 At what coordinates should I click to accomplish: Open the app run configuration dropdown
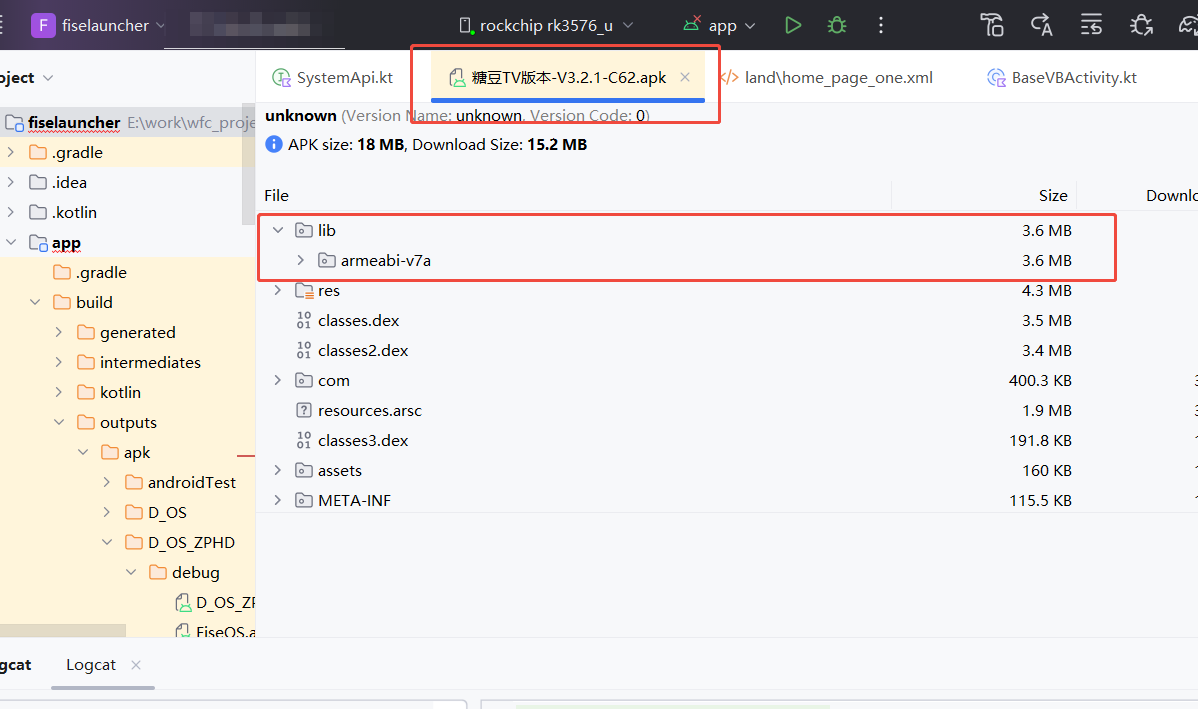tap(719, 25)
